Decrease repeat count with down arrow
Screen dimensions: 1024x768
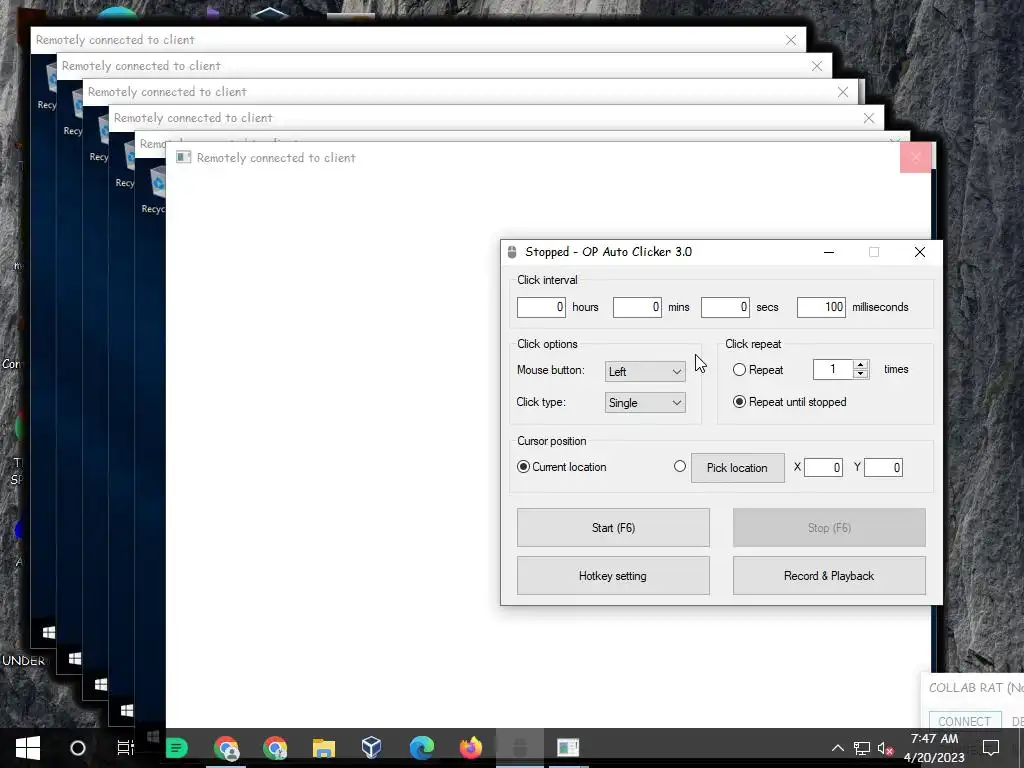click(861, 374)
